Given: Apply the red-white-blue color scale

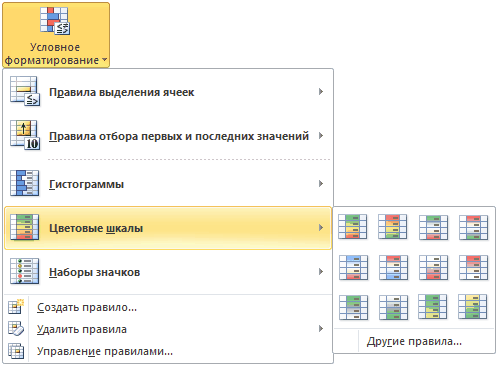Looking at the screenshot, I should (x=393, y=267).
